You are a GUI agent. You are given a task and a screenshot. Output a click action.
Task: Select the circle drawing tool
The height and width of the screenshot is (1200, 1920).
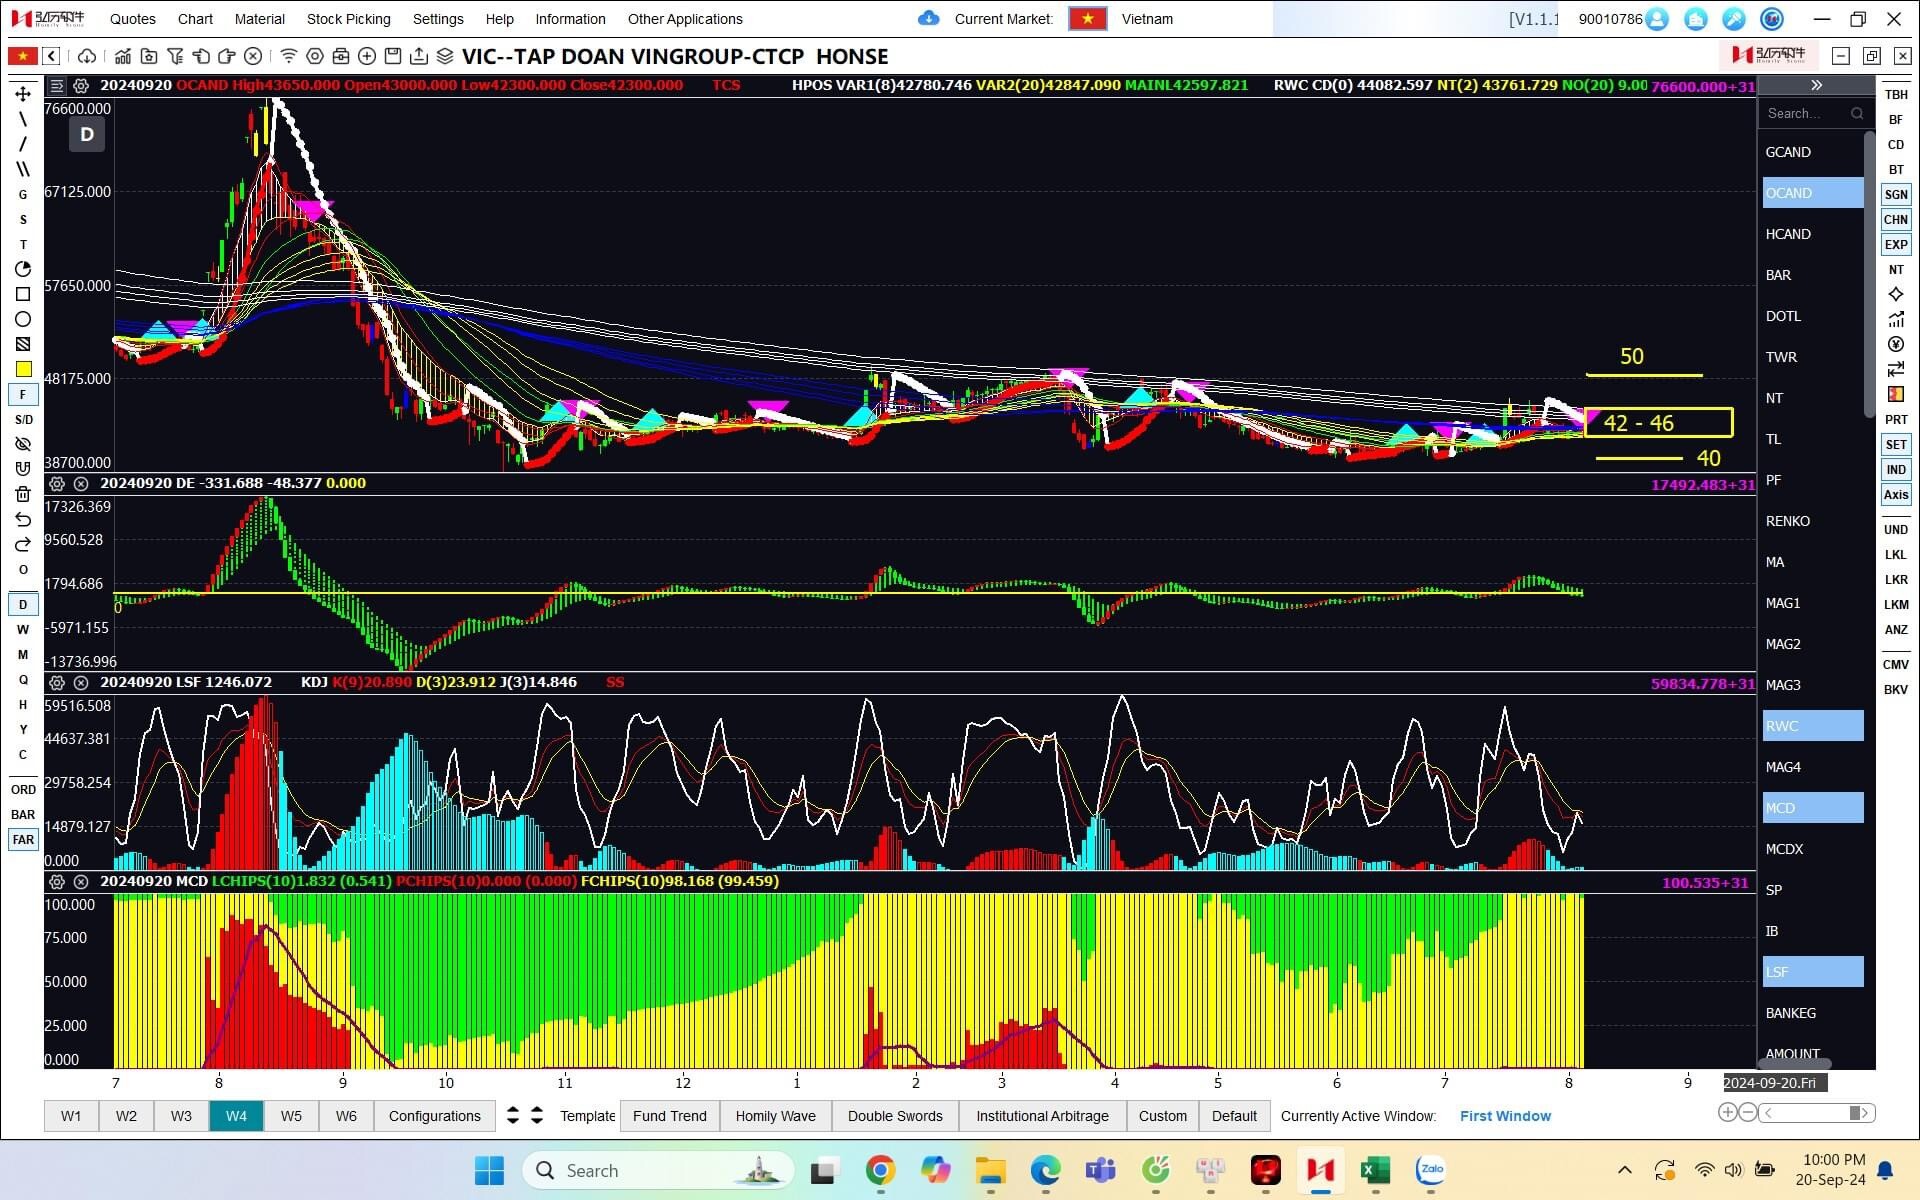click(x=23, y=319)
